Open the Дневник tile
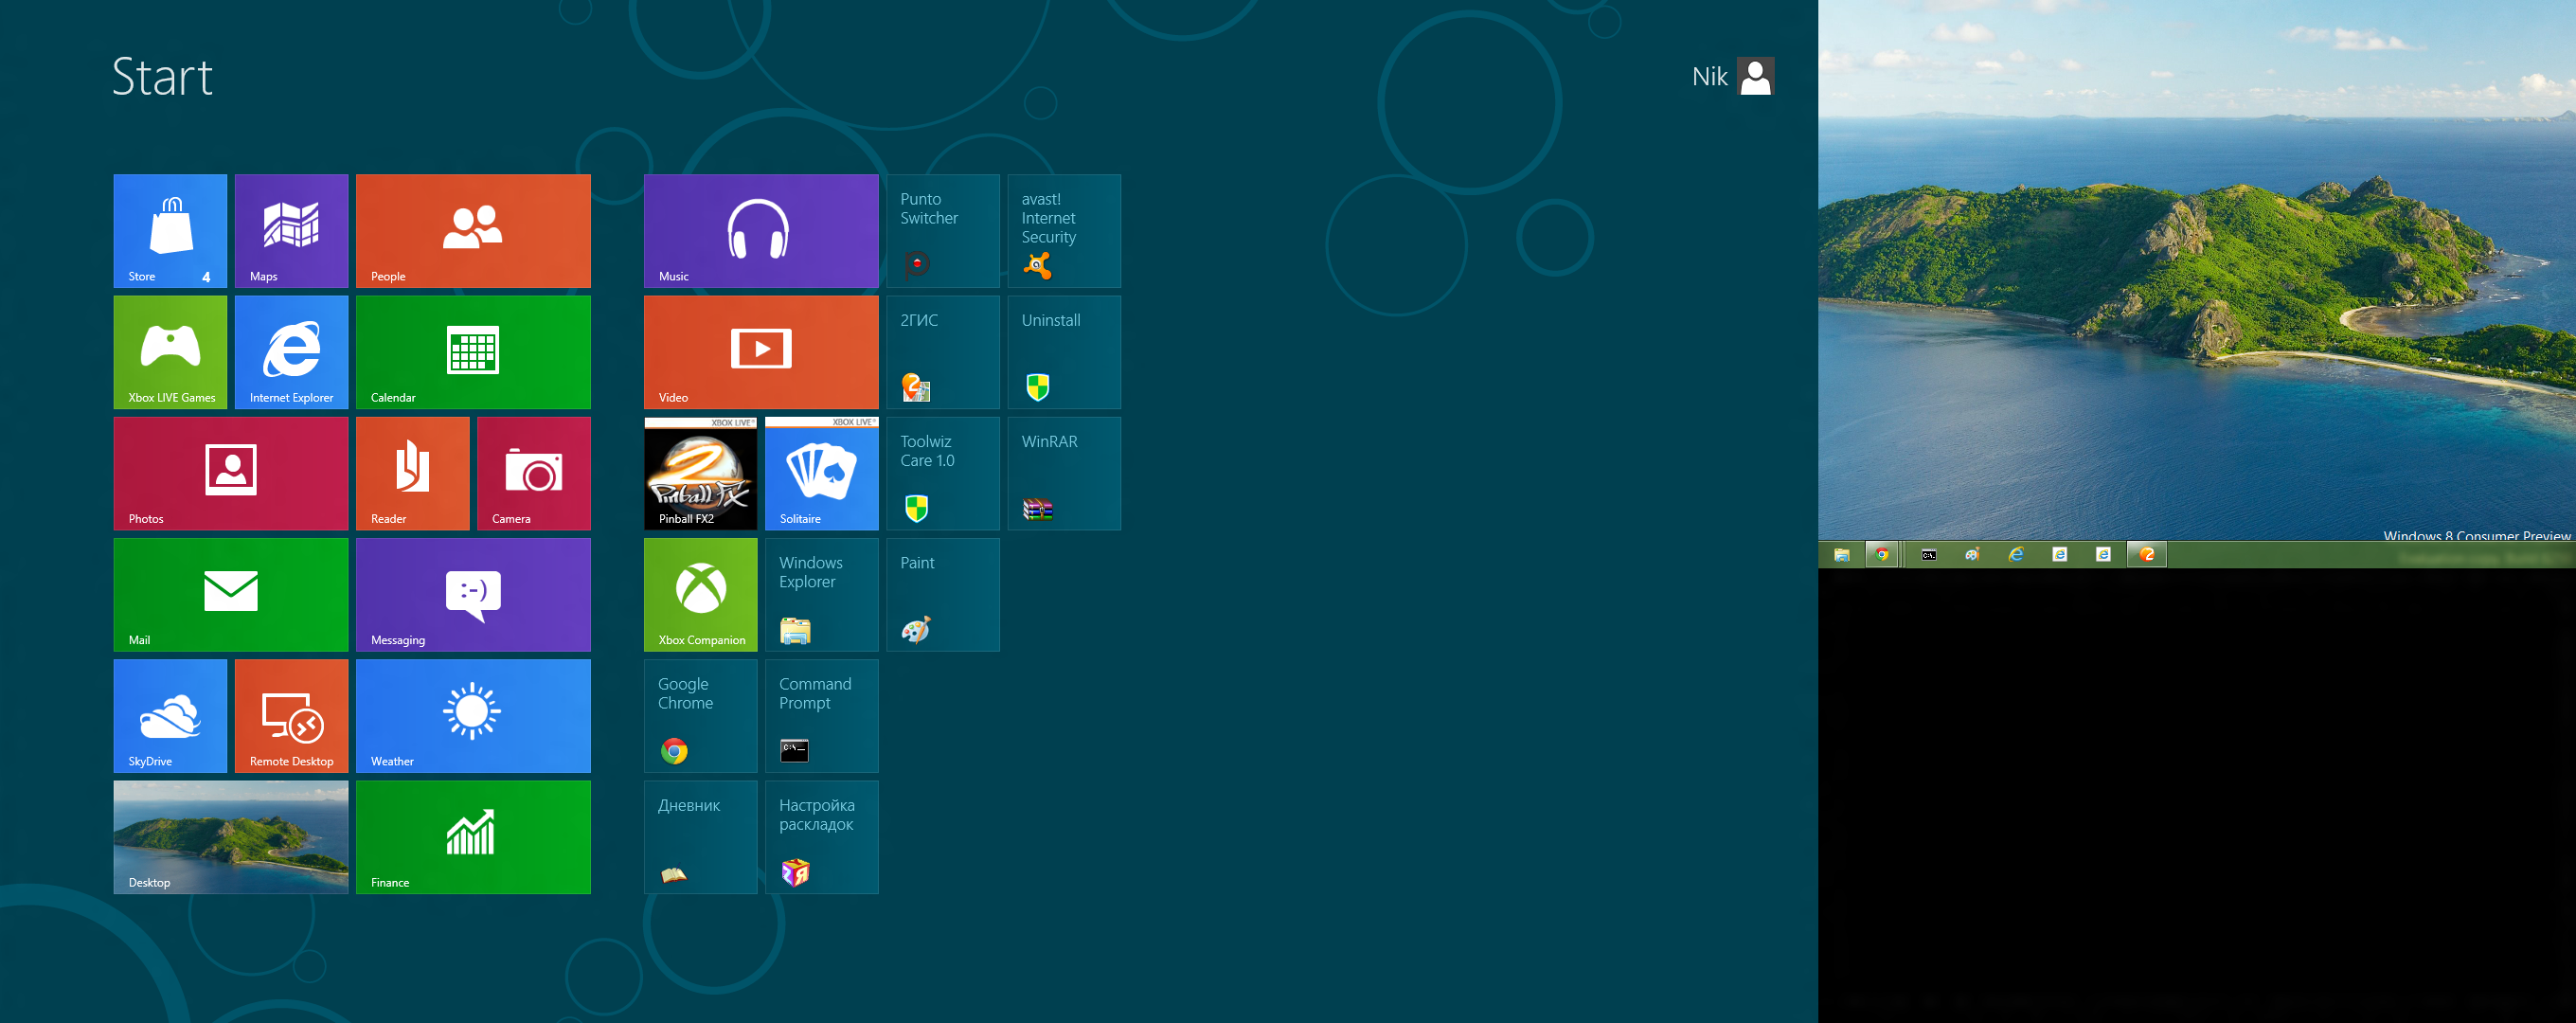 [700, 837]
